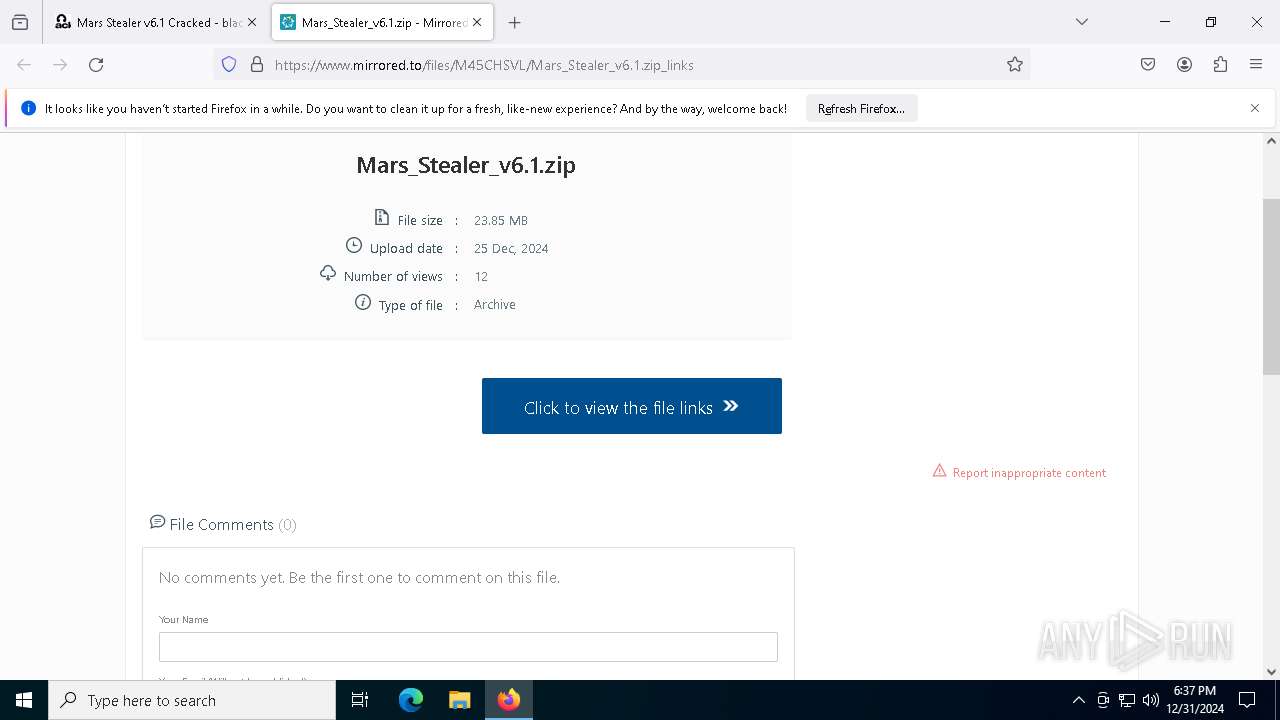Click the taskbar search box
This screenshot has height=720, width=1280.
pos(192,700)
